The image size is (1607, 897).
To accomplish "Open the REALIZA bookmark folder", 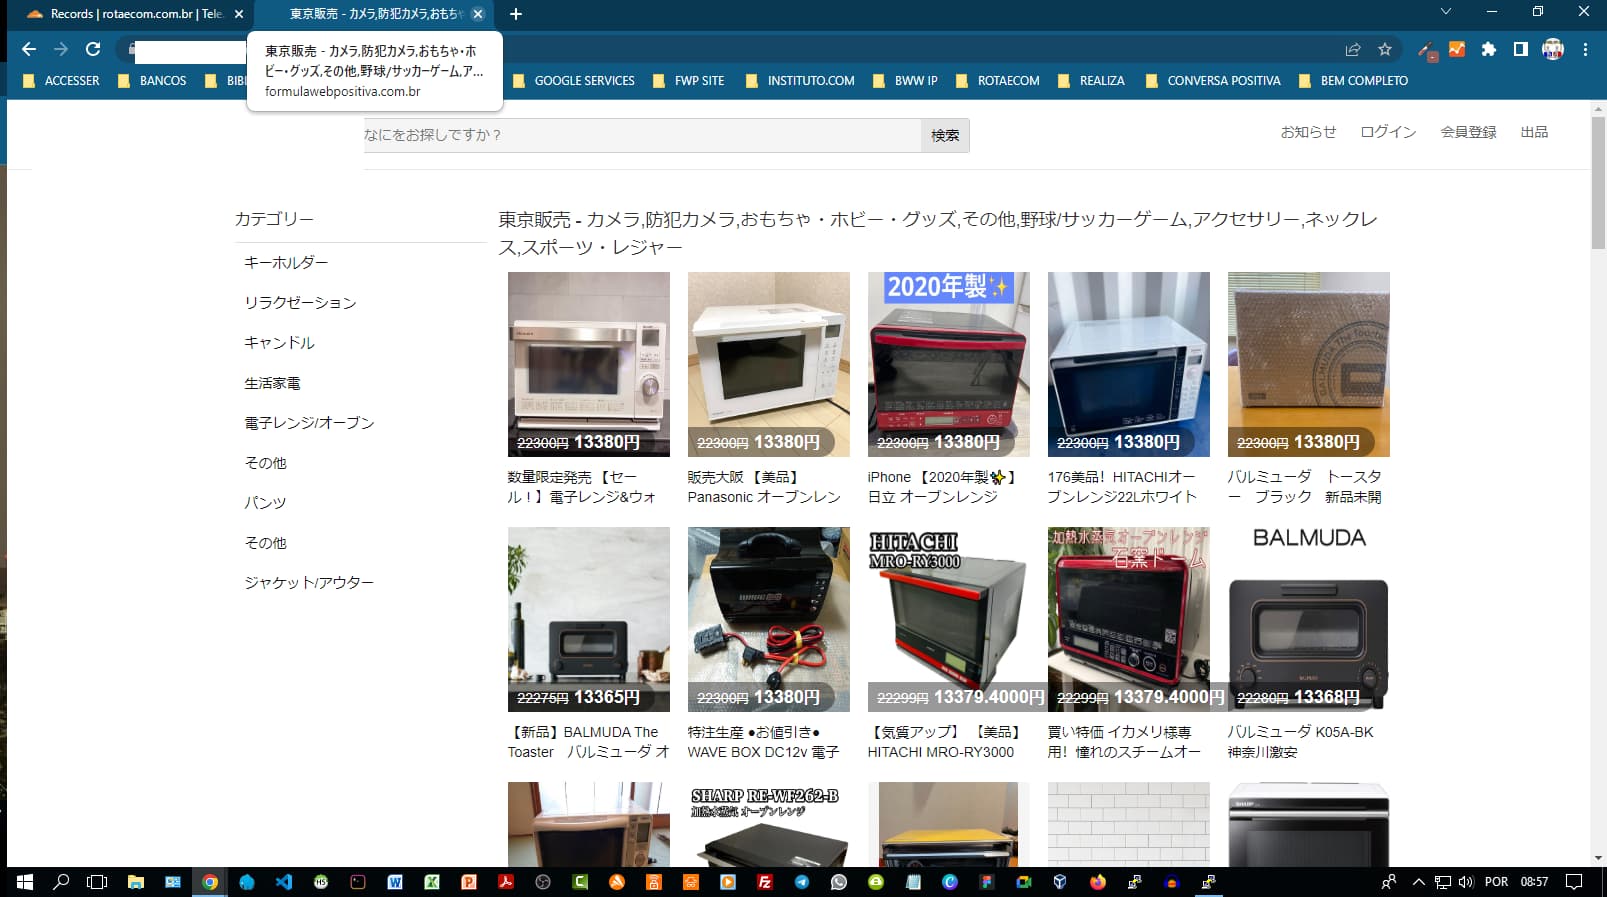I will click(1092, 81).
